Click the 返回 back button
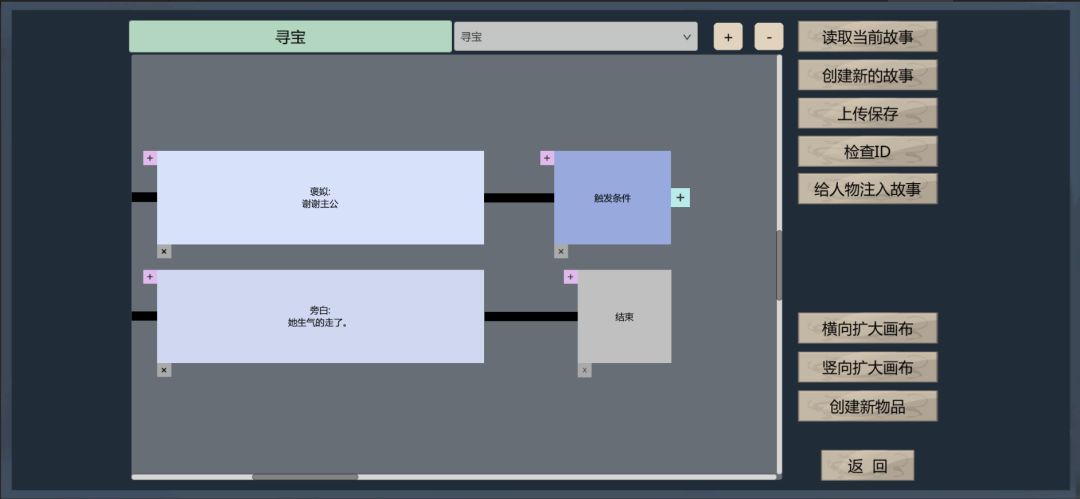Viewport: 1080px width, 499px height. click(x=867, y=466)
